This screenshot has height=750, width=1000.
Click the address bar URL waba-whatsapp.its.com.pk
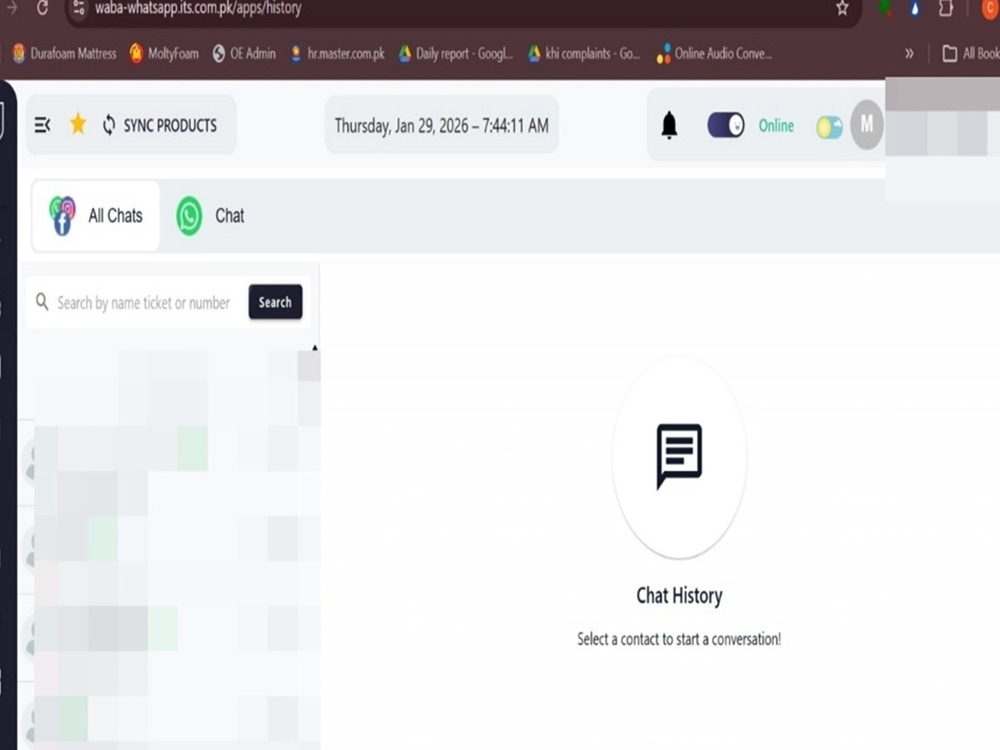point(198,8)
